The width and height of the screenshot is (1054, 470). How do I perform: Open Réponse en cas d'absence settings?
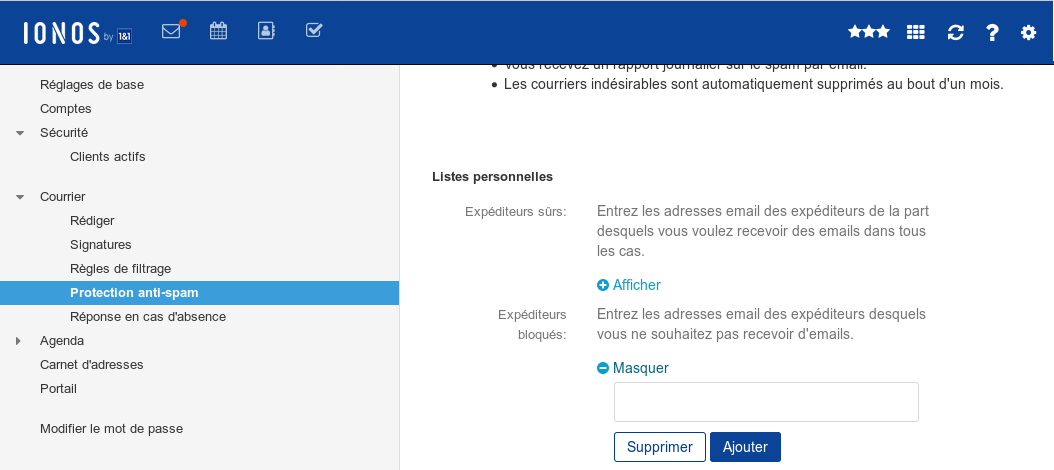pos(147,317)
